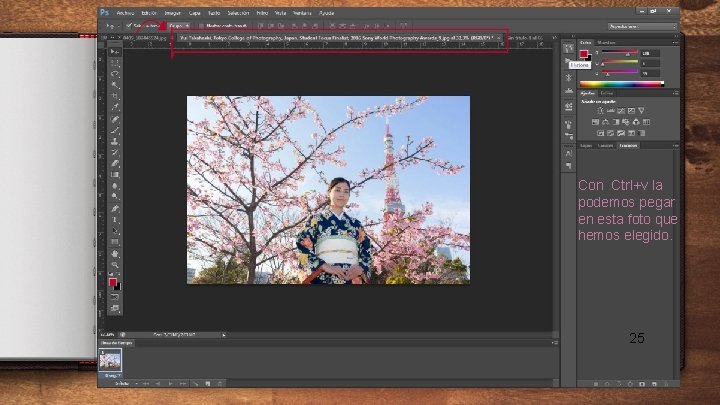Screen dimensions: 720x405
Task: Select the Hand tool
Action: 114,254
